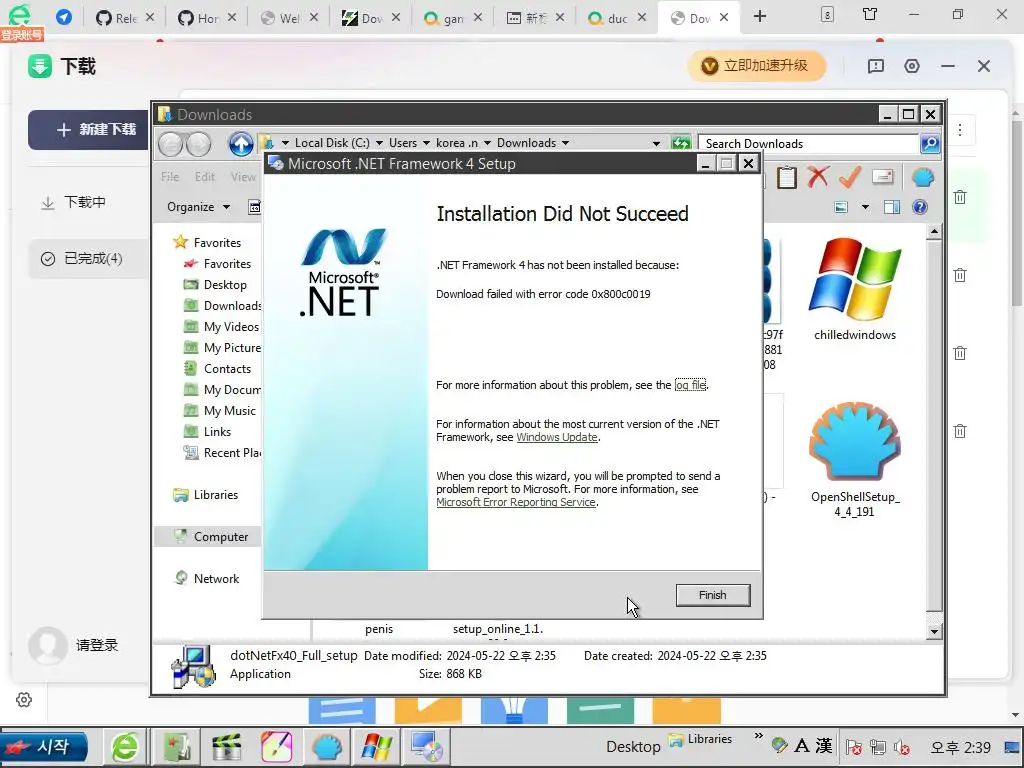This screenshot has width=1024, height=768.
Task: Click the 新建下载 new download button
Action: (89, 129)
